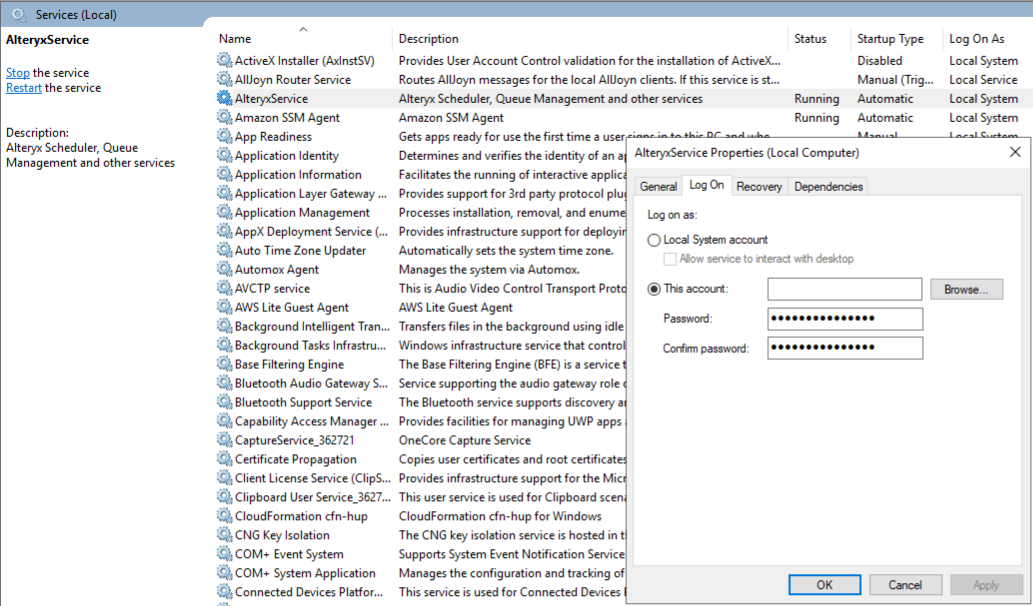The image size is (1033, 606).
Task: Click the Services (Local) title bar icon
Action: coord(18,14)
